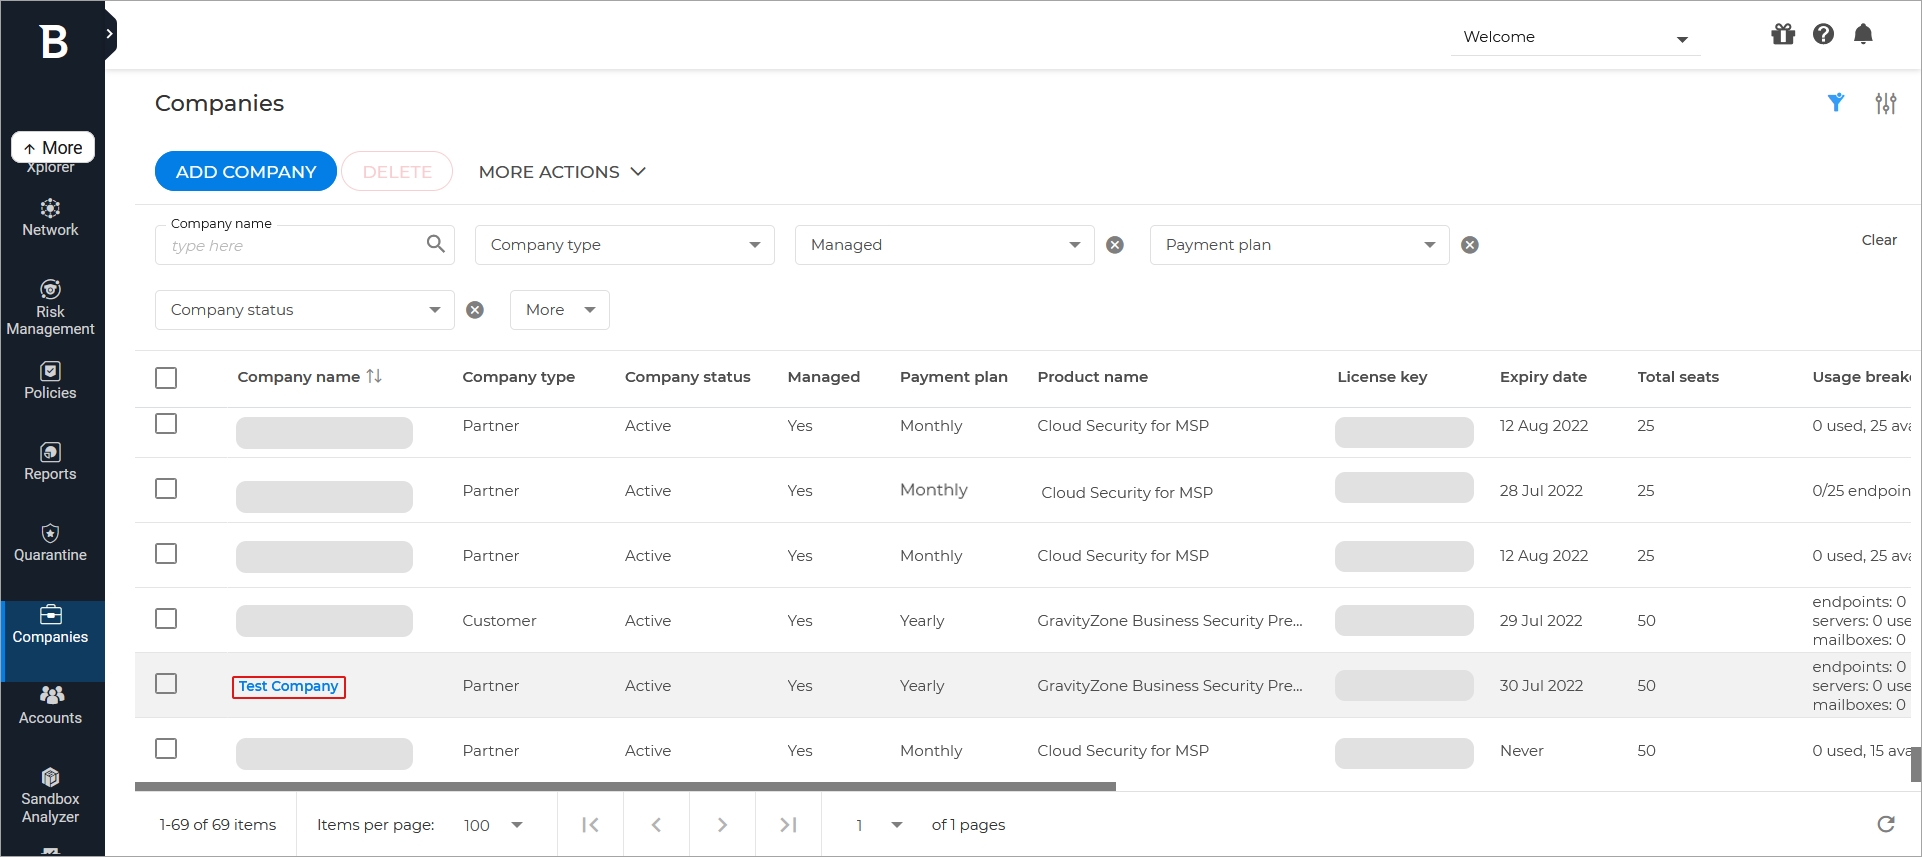Open Quarantine in the sidebar

(x=50, y=543)
